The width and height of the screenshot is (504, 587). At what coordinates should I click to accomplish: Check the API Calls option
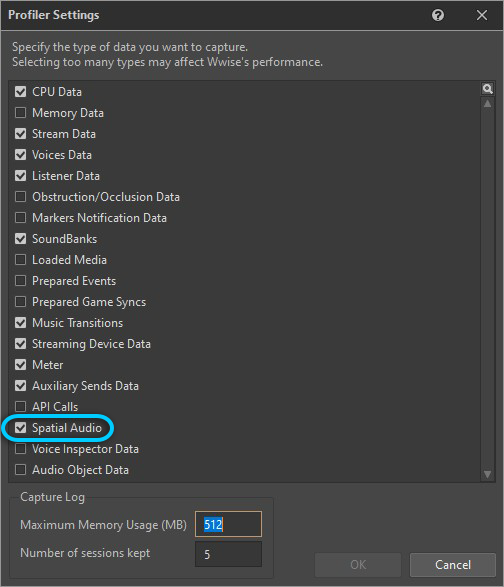[21, 407]
